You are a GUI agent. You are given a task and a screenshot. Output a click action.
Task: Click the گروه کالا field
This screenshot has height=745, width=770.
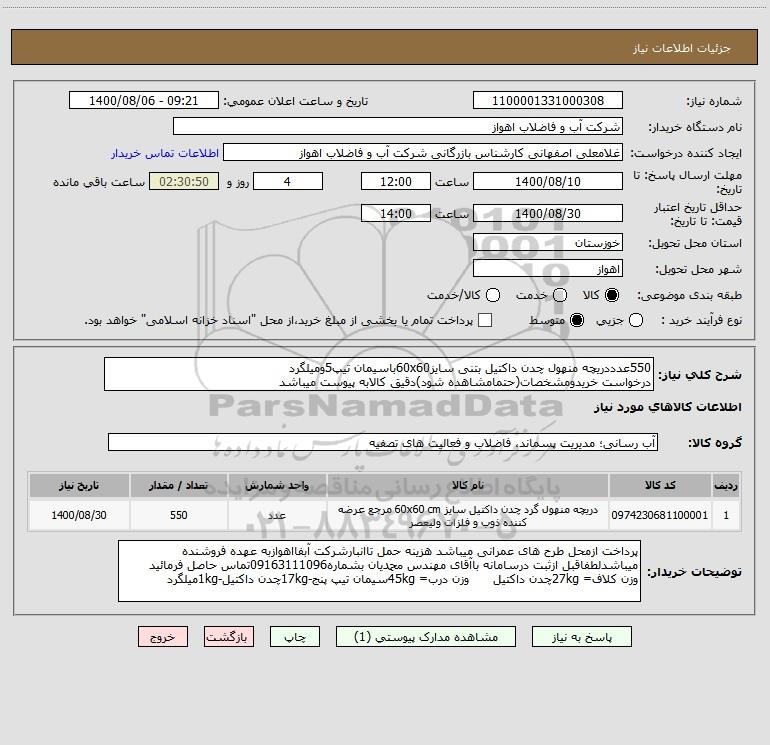pos(383,442)
